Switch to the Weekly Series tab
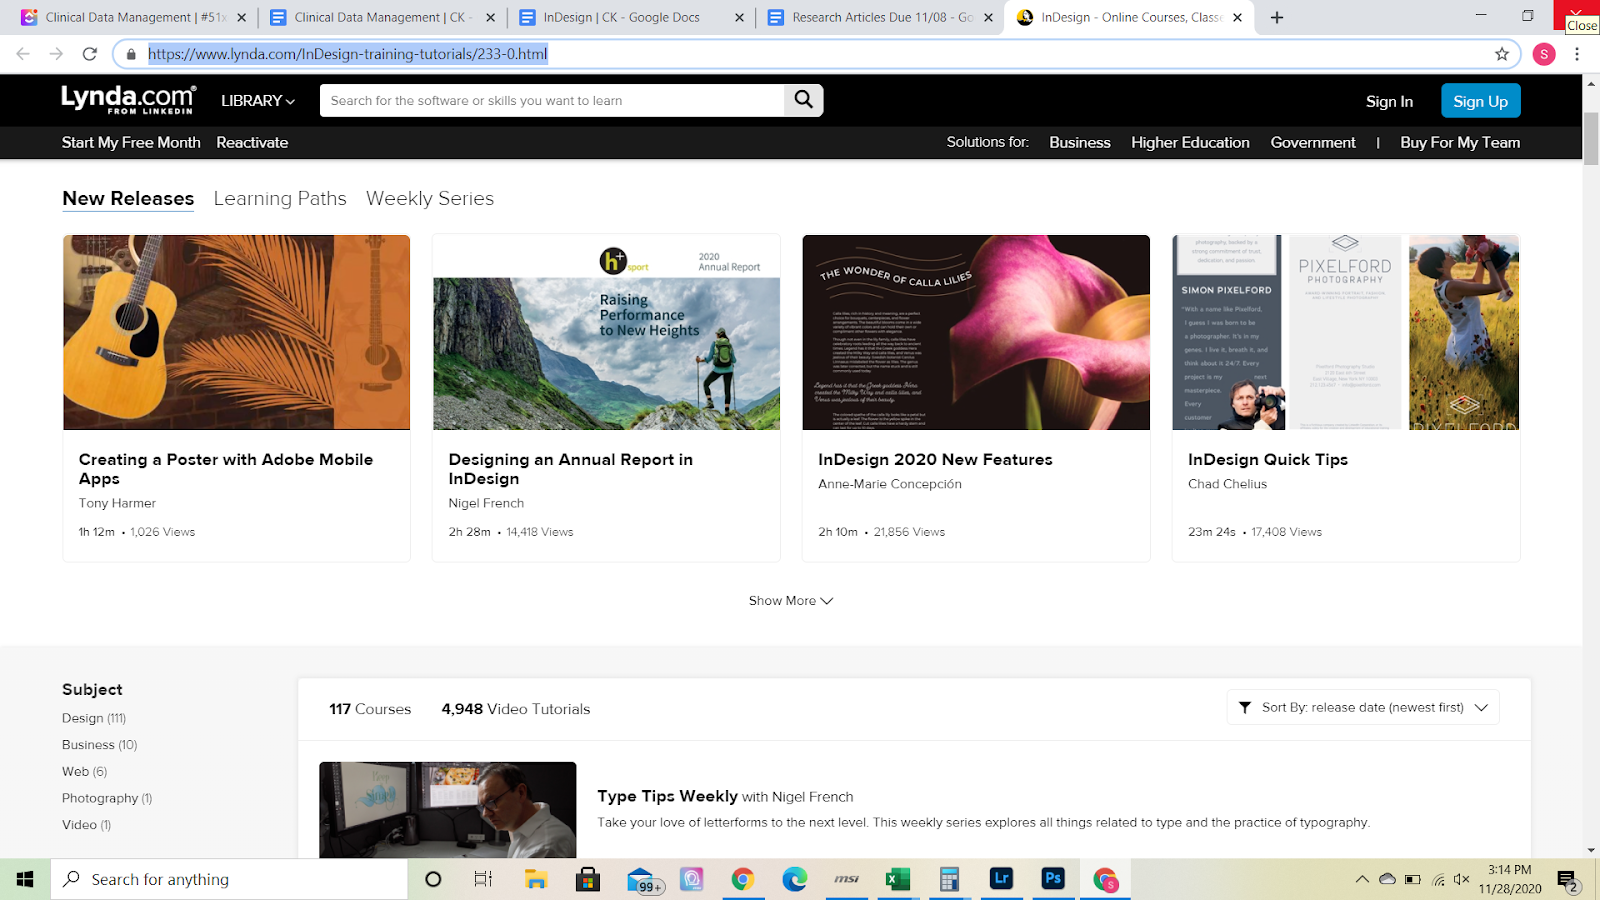The image size is (1600, 900). pos(430,198)
